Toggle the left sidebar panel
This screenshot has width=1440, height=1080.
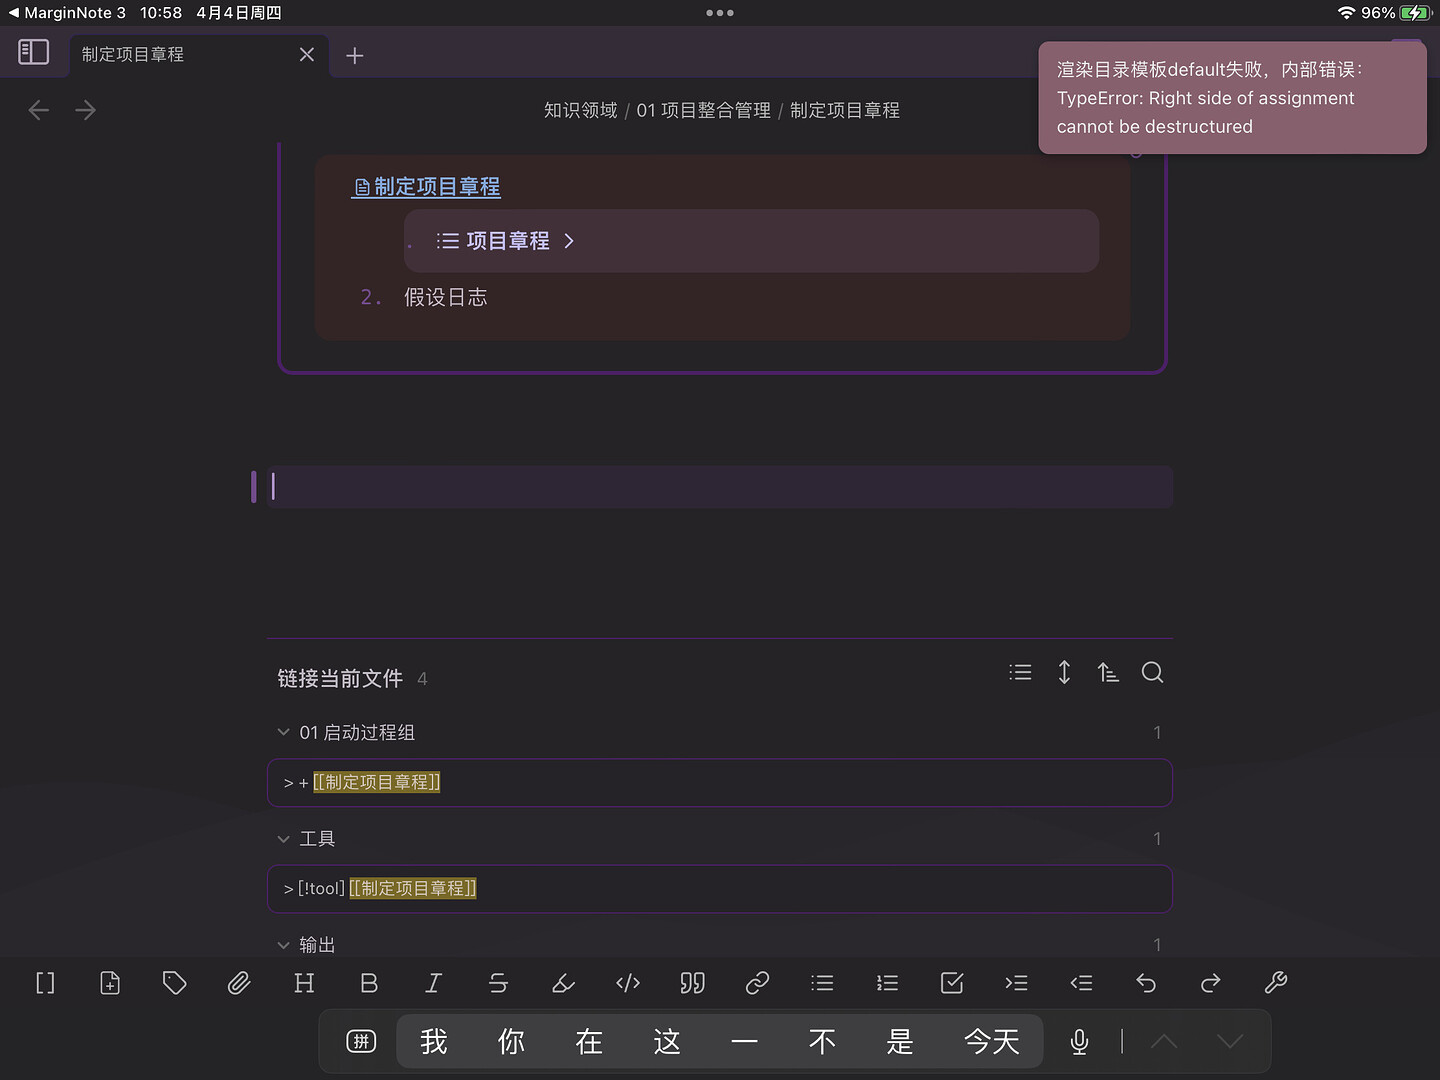(34, 52)
